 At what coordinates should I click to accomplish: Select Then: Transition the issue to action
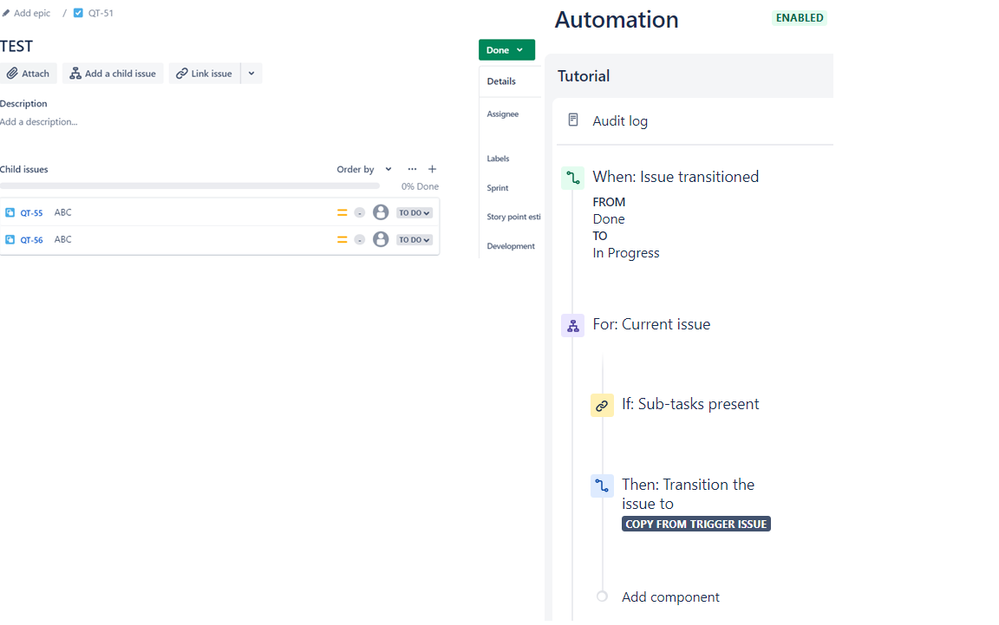coord(688,494)
